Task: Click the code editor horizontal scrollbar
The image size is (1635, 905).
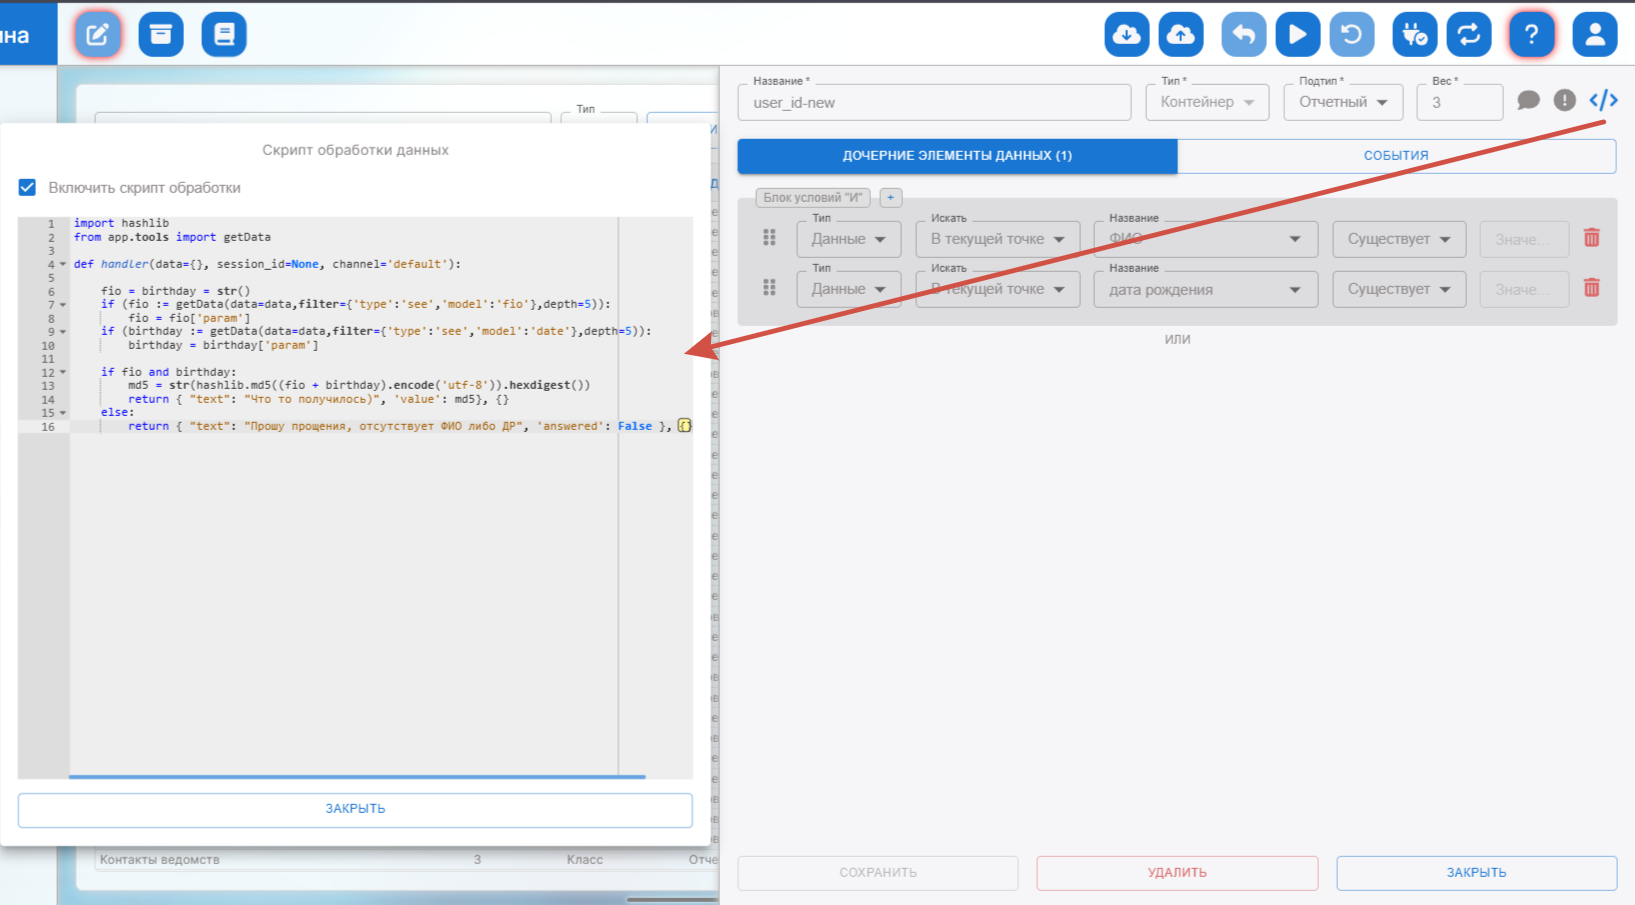Action: point(356,776)
